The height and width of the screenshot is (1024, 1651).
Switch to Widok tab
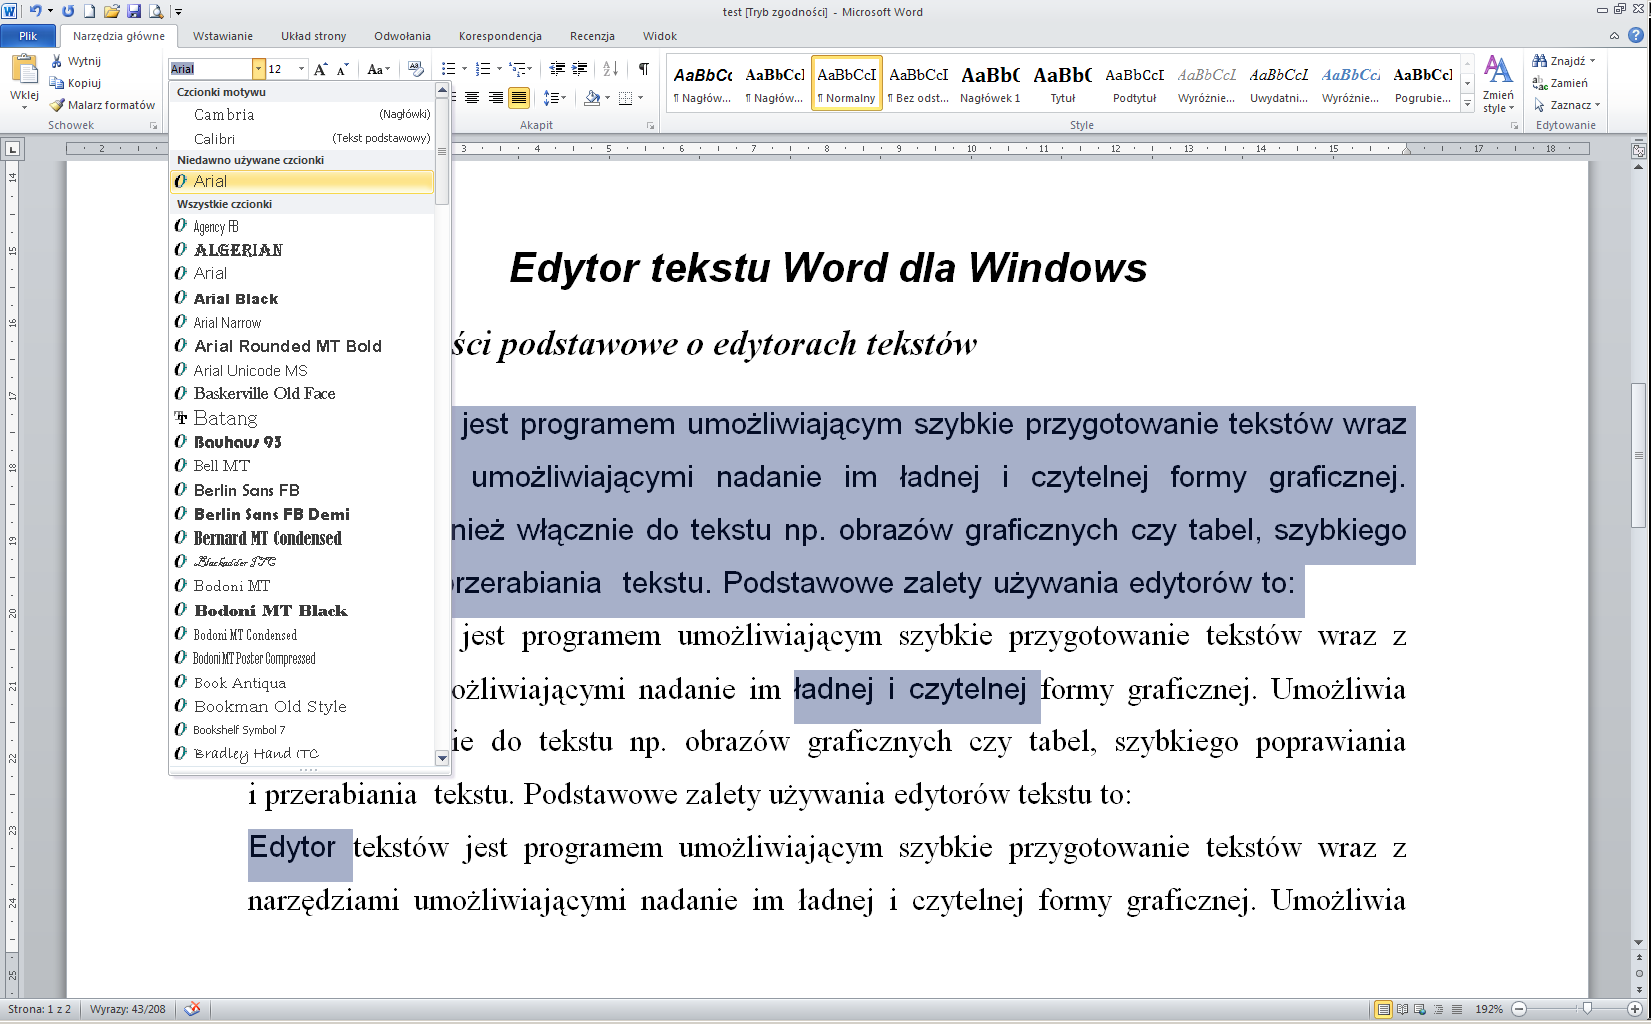coord(660,36)
